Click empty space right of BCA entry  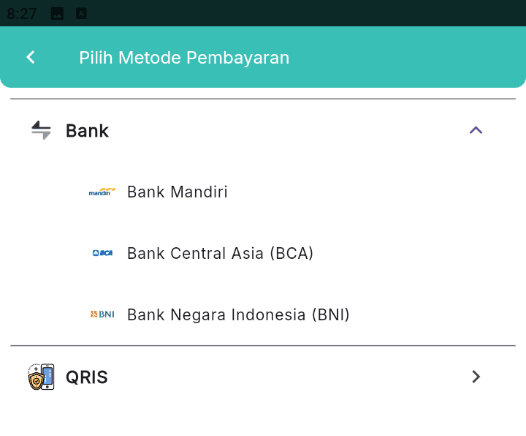[x=413, y=253]
